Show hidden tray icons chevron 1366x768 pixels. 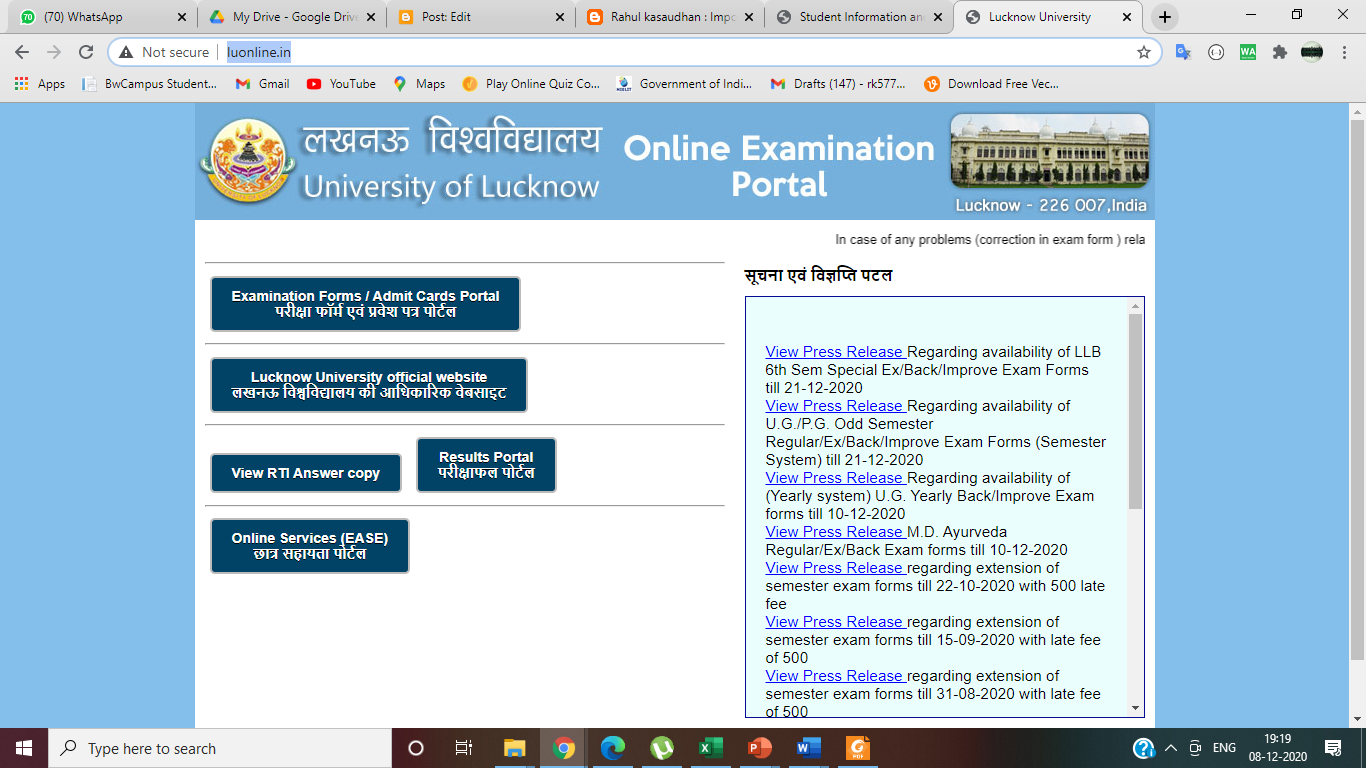click(1170, 748)
